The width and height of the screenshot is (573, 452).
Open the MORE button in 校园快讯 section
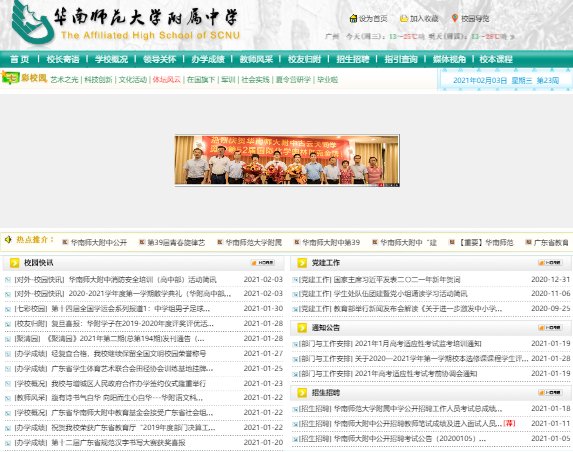coord(263,263)
